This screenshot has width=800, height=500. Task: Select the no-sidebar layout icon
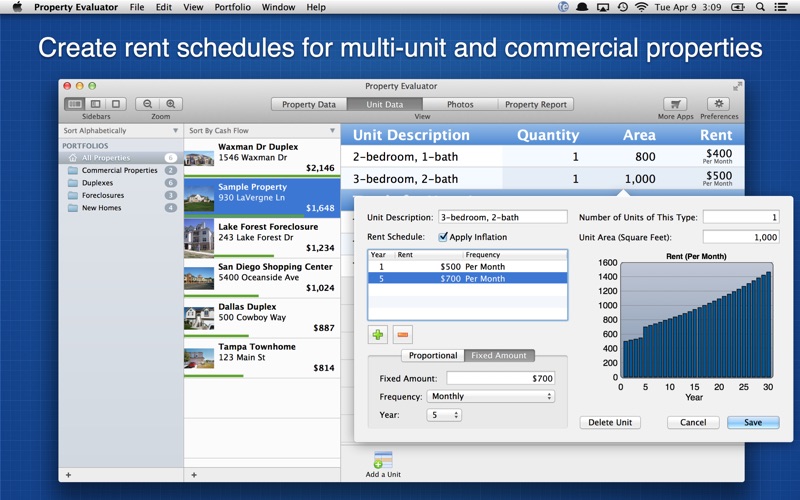click(x=116, y=104)
